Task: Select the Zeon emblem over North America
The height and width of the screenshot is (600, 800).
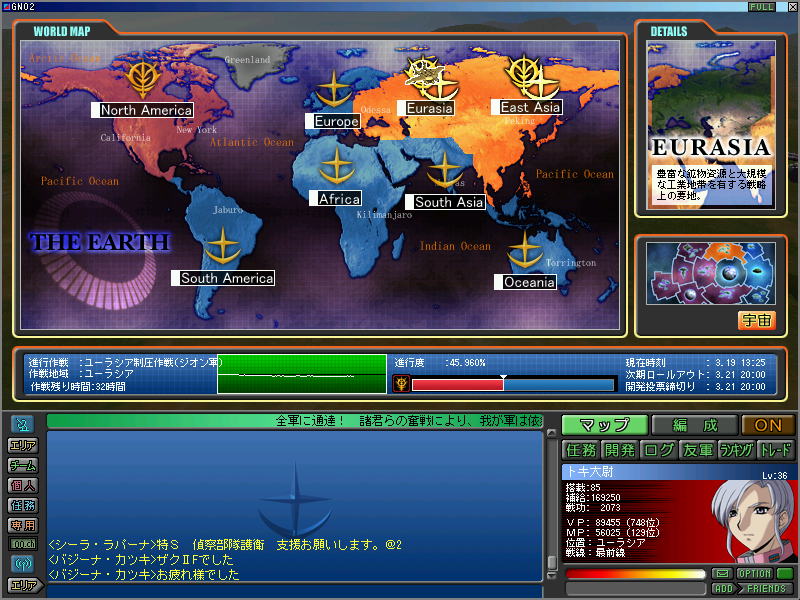Action: [x=143, y=79]
